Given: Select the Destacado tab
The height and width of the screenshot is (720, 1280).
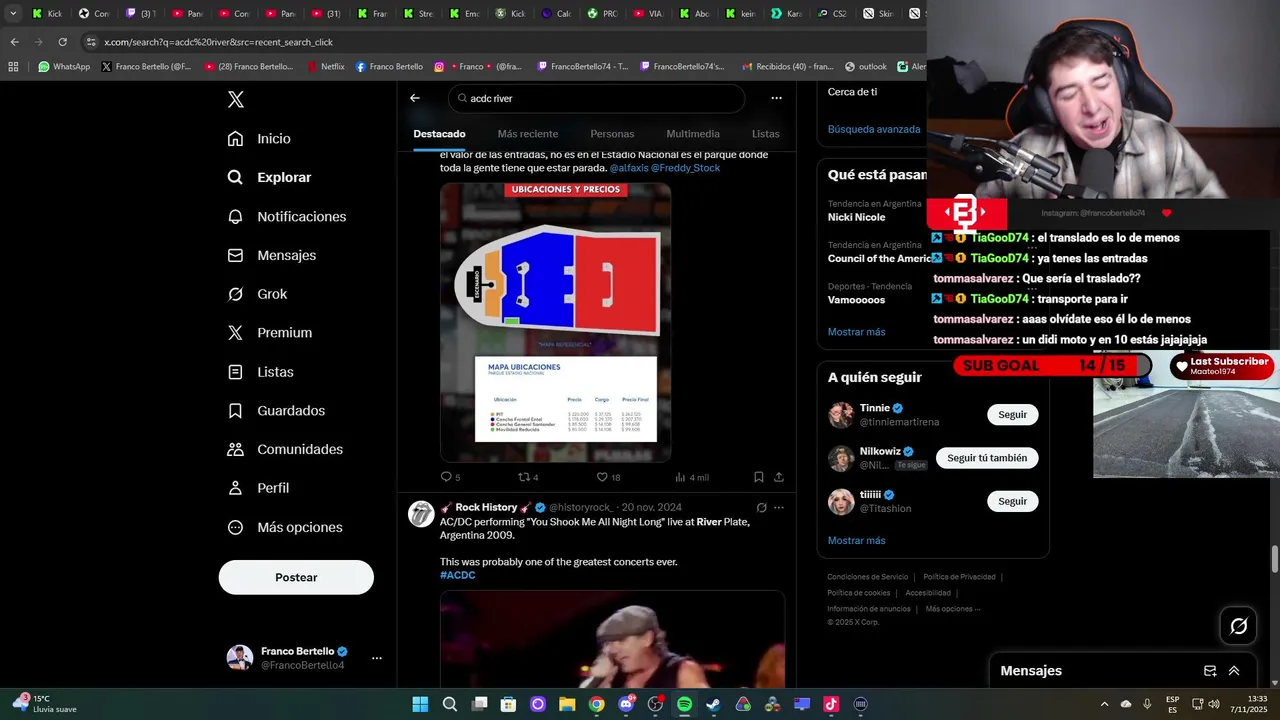Looking at the screenshot, I should 439,134.
